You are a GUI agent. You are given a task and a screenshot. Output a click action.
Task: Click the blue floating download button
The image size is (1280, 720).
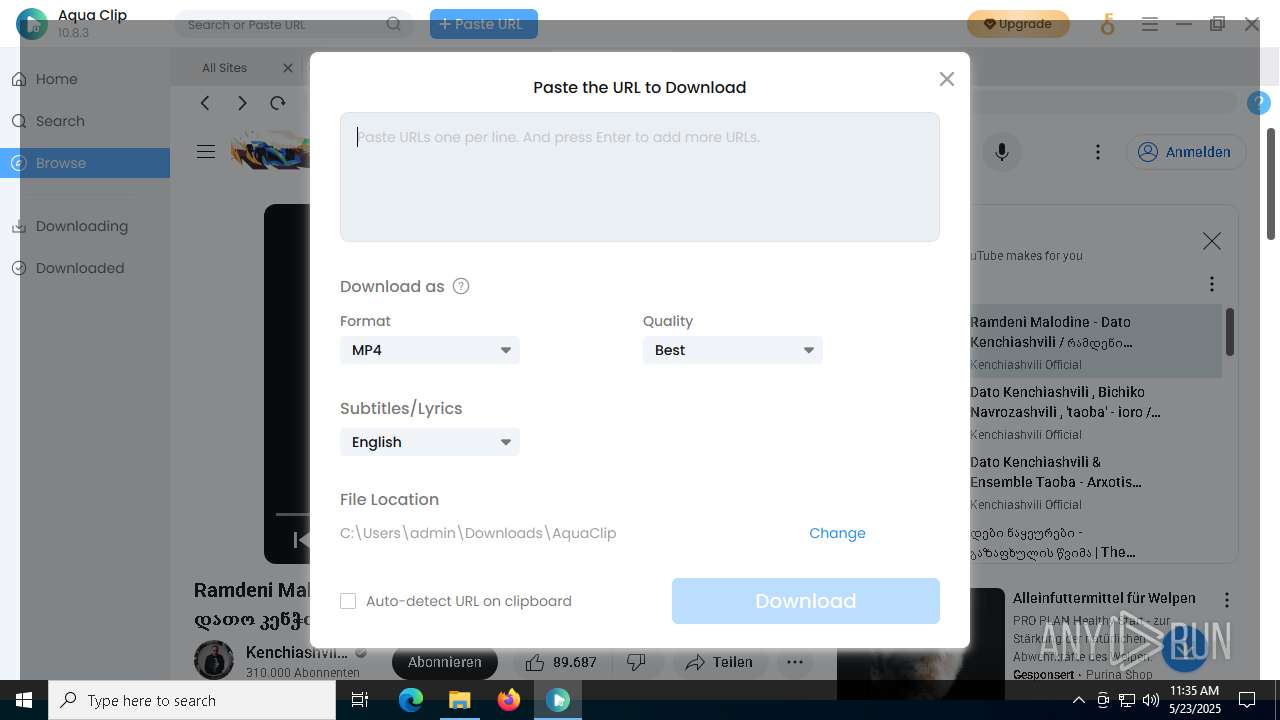[x=1185, y=648]
